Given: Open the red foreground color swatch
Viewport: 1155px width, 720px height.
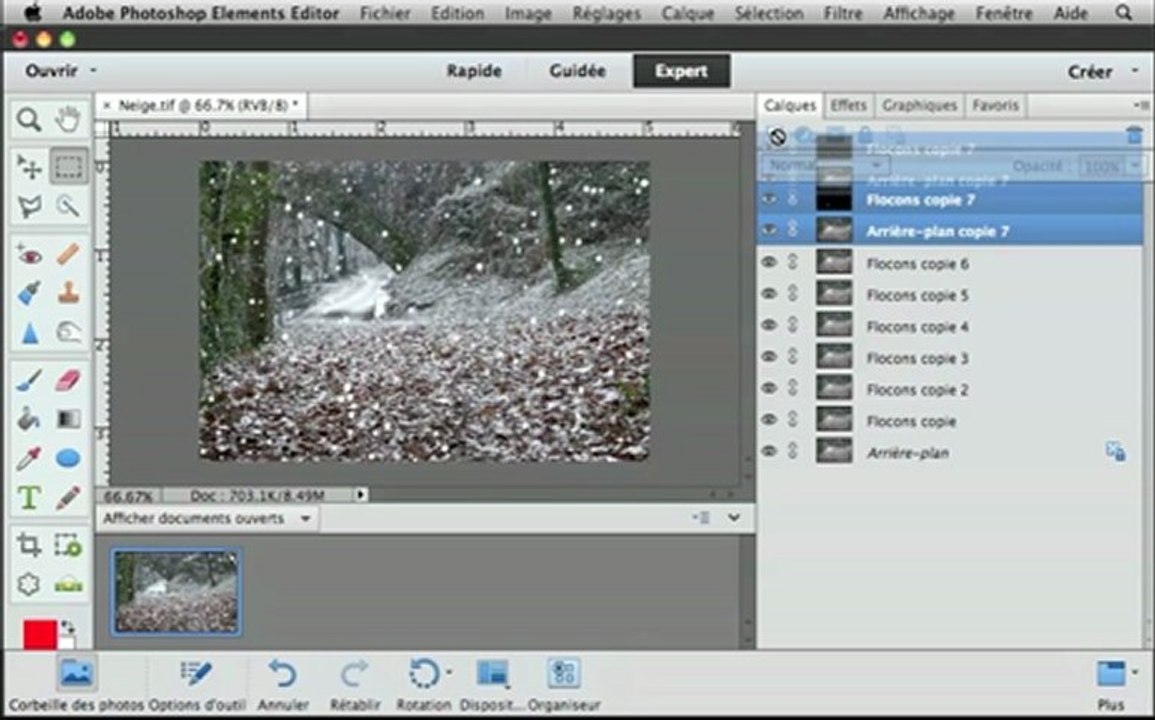Looking at the screenshot, I should pyautogui.click(x=38, y=634).
